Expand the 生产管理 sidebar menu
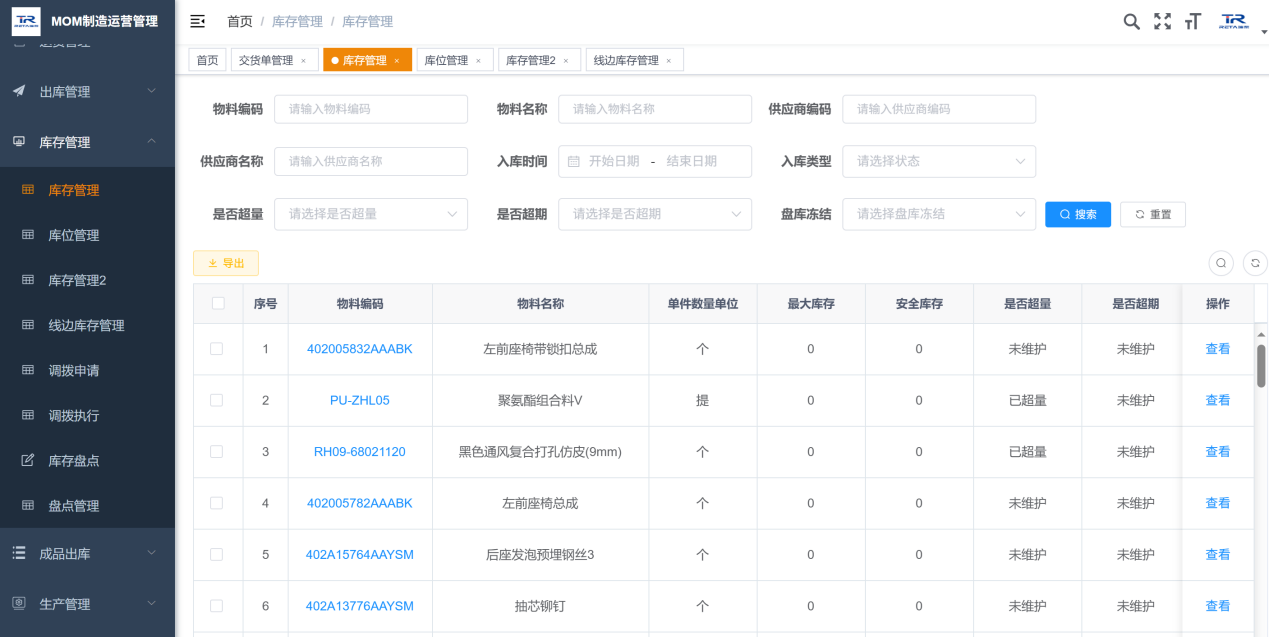 point(87,604)
